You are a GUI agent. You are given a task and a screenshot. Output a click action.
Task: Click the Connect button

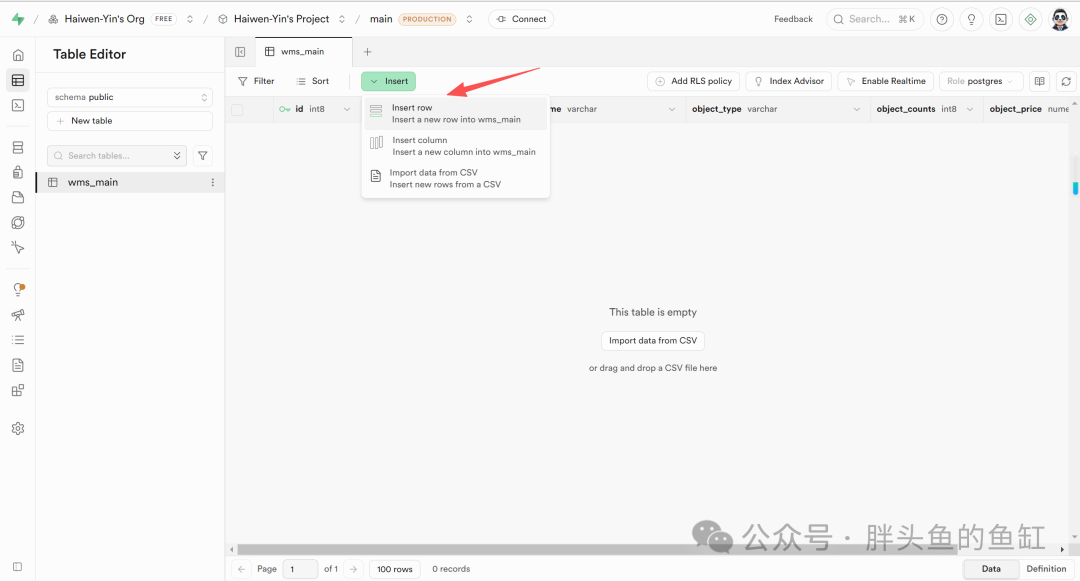[x=521, y=19]
